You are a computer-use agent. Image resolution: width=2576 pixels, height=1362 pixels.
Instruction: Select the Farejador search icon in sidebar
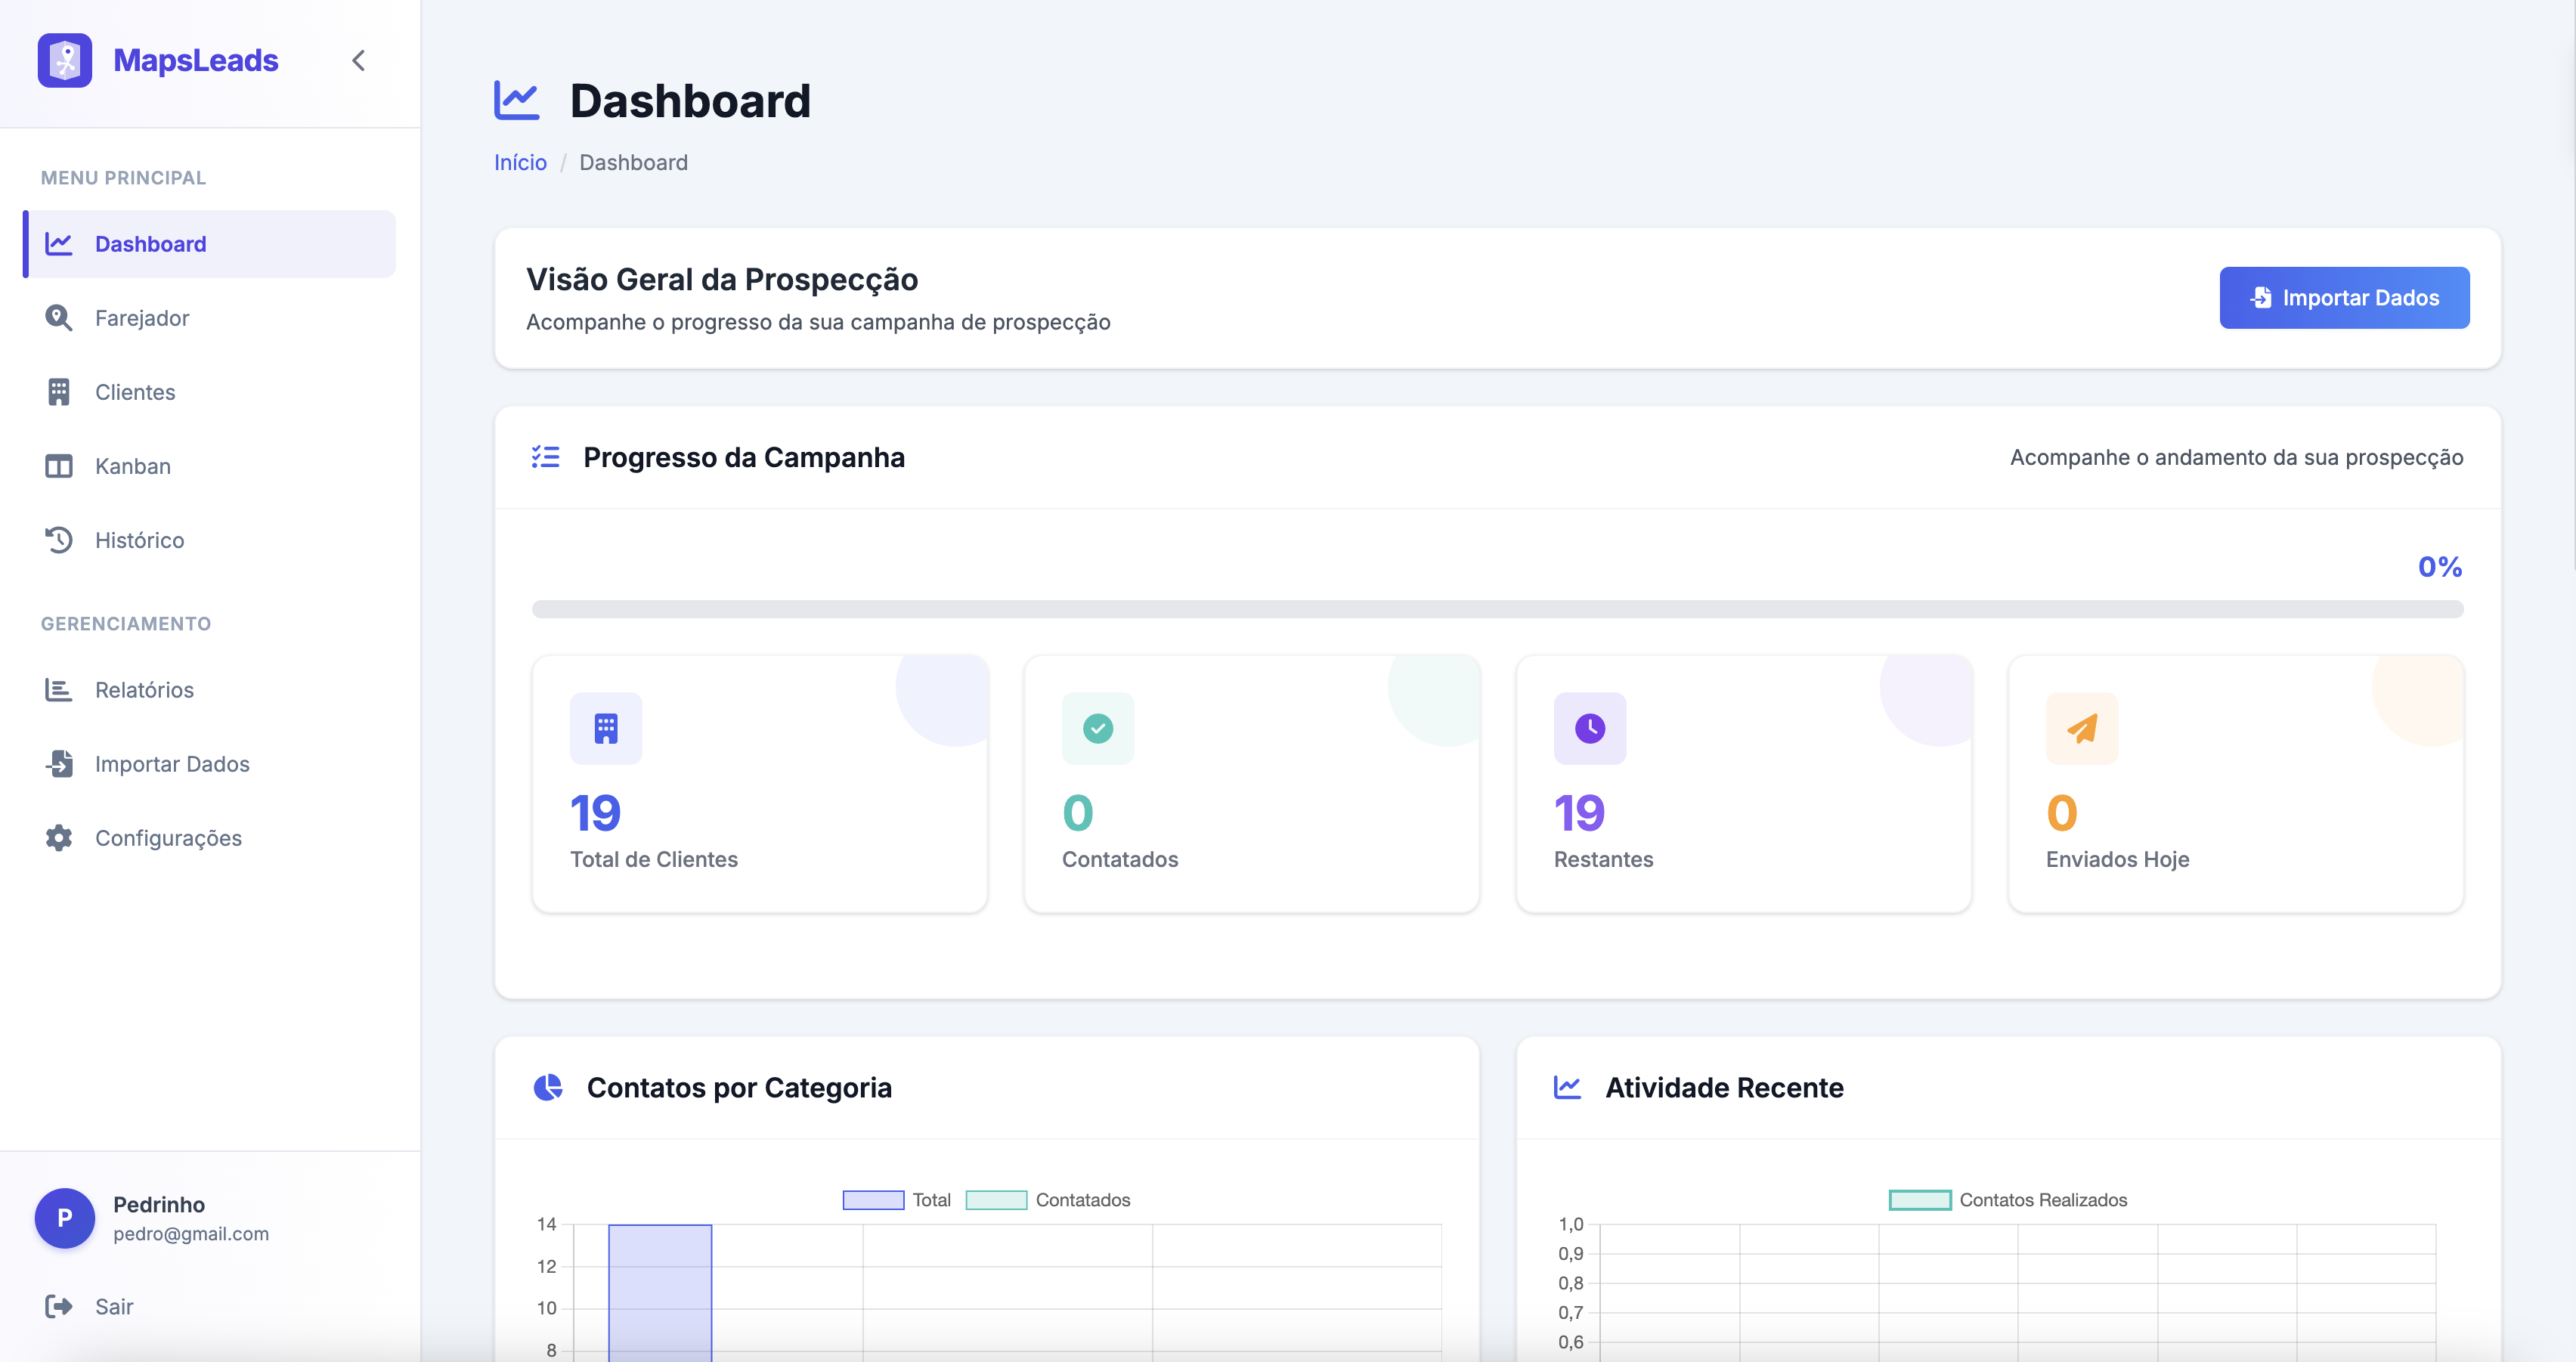(58, 318)
